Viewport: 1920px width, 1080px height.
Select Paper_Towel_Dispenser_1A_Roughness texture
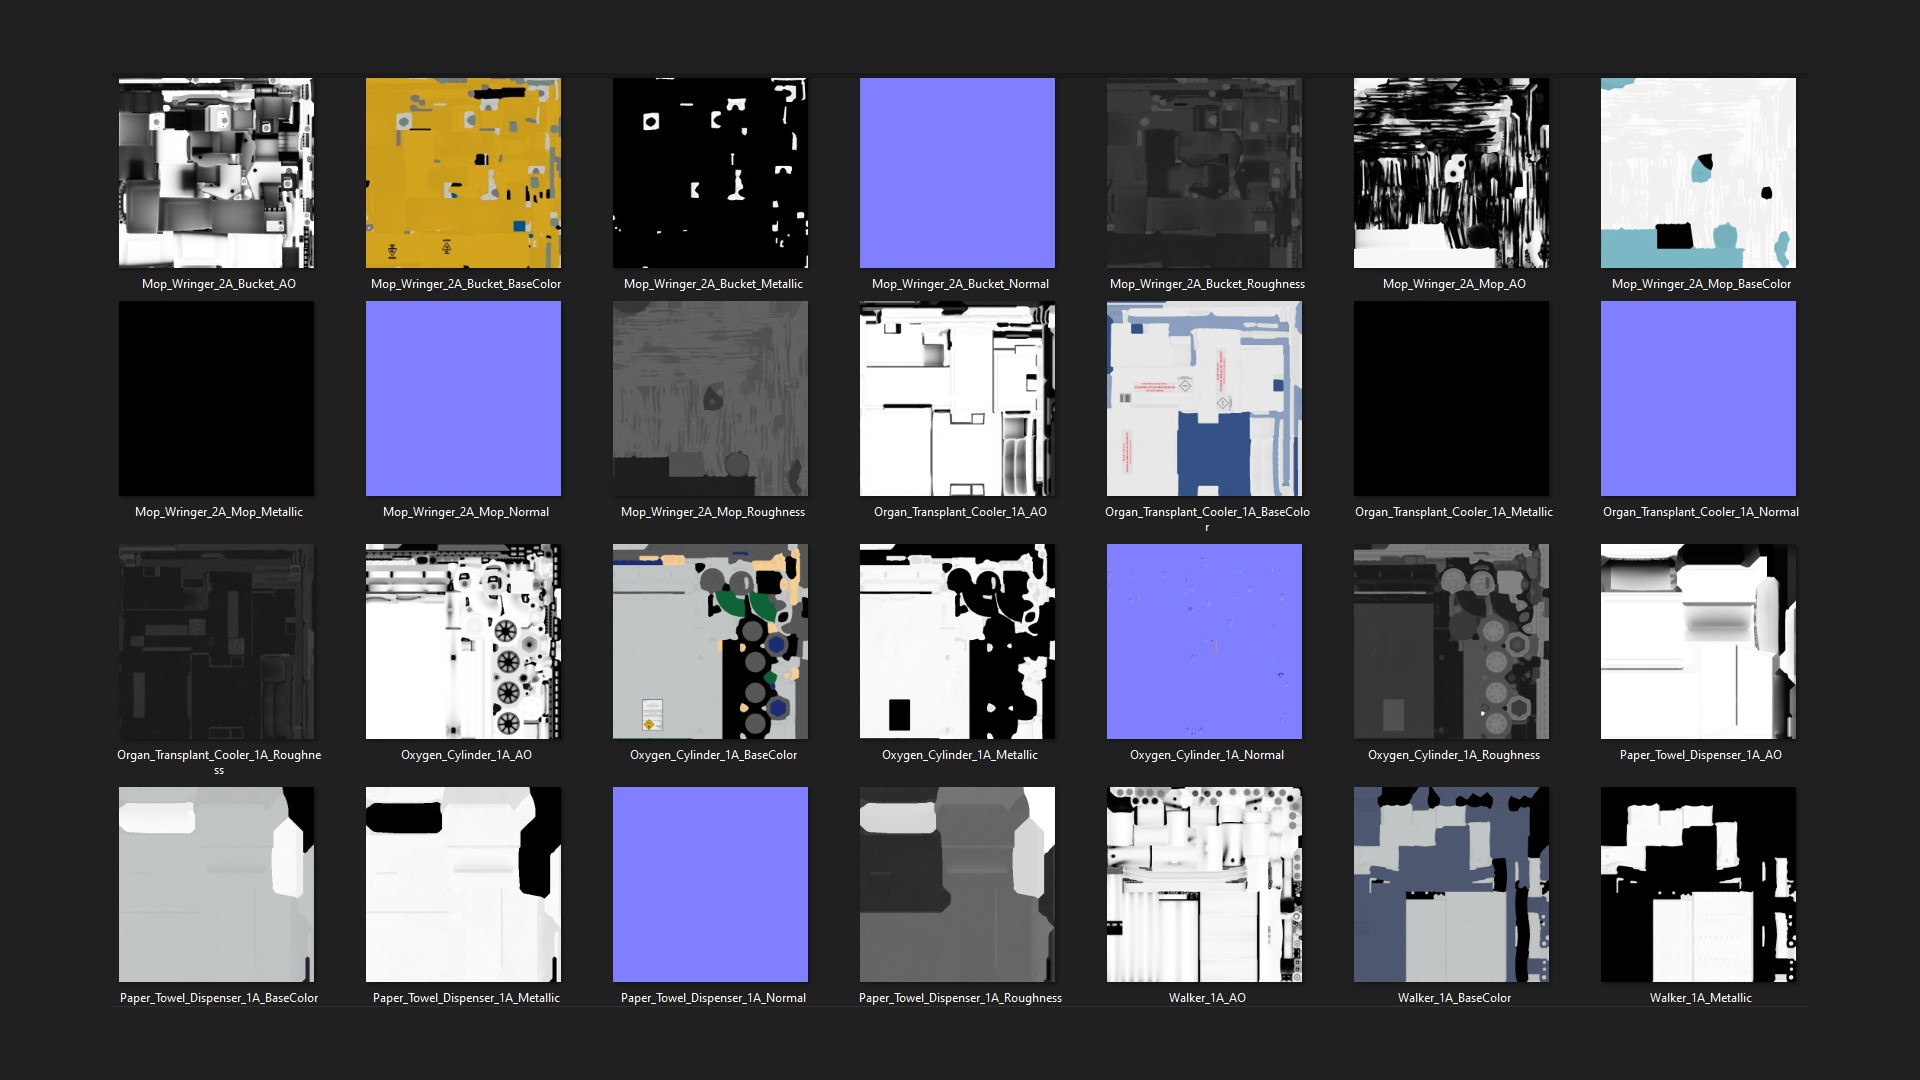[957, 884]
